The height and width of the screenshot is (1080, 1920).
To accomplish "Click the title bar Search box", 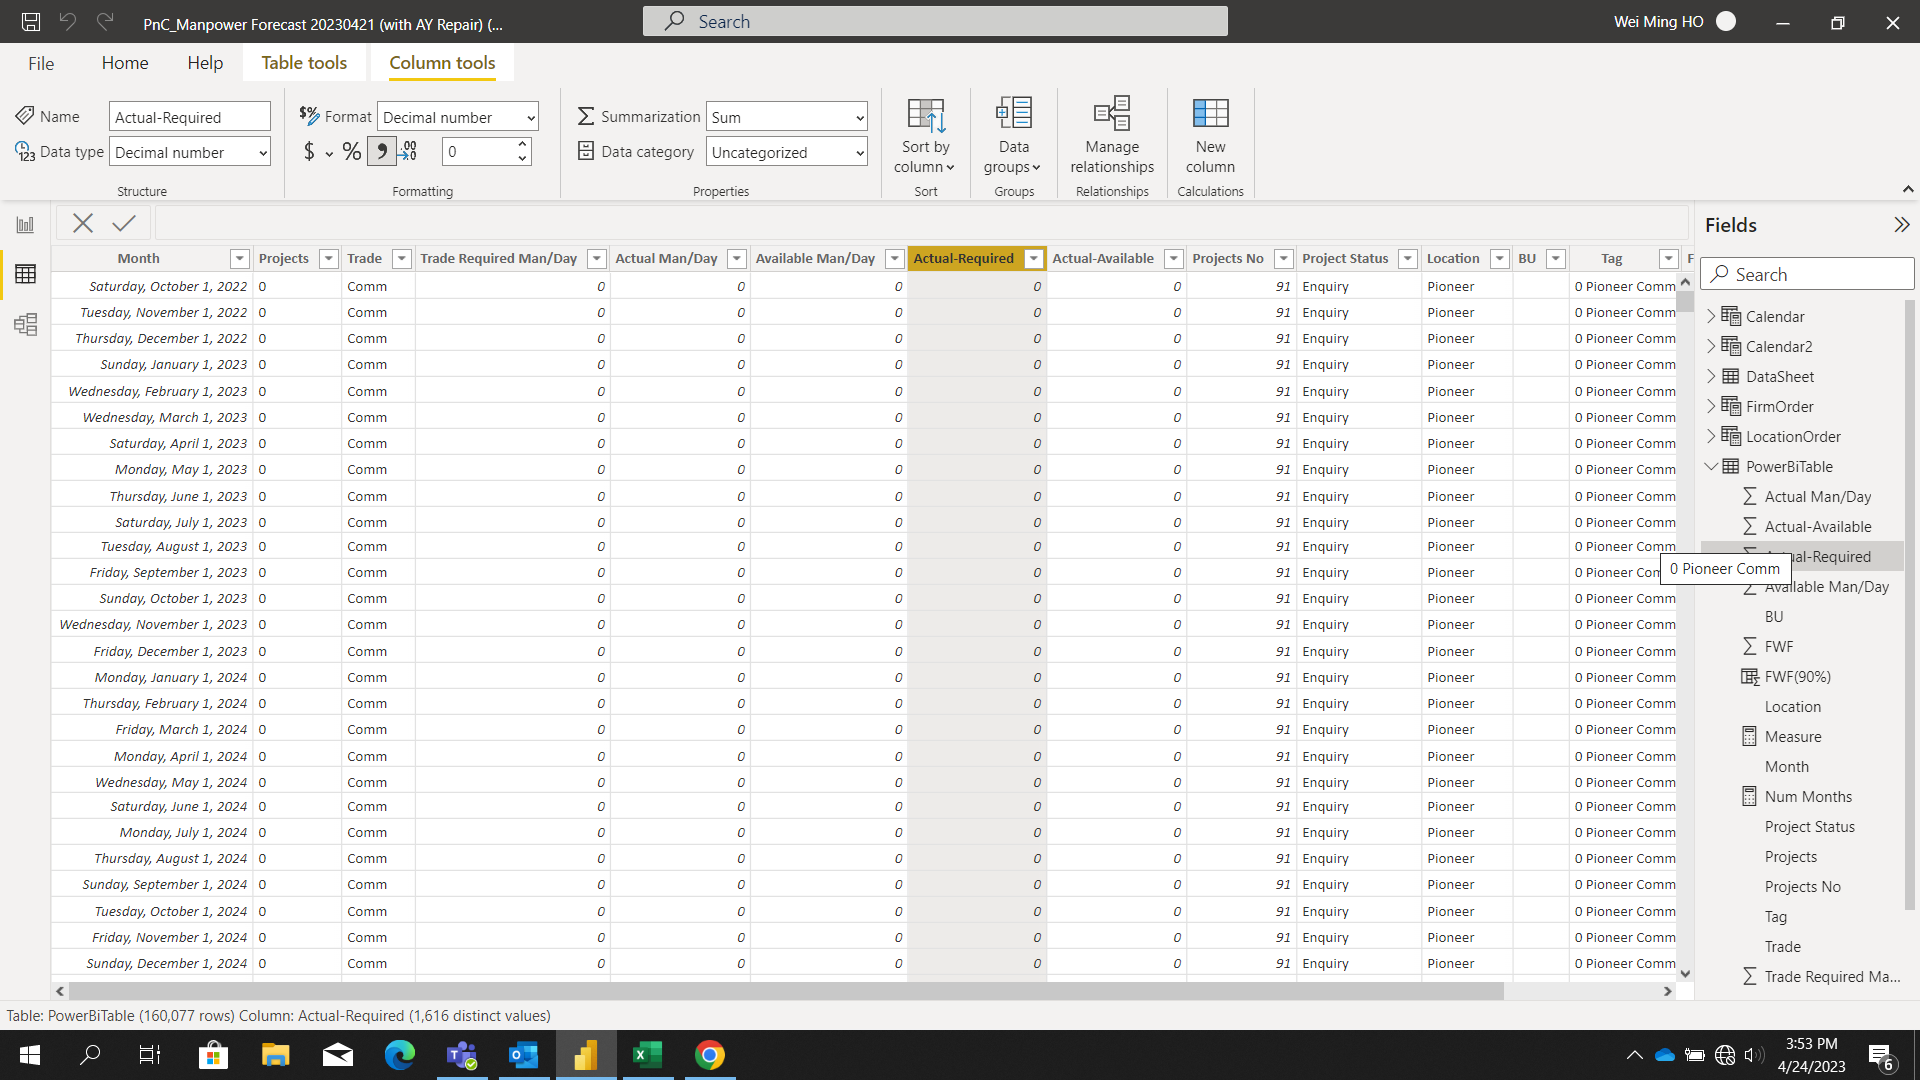I will [x=935, y=21].
